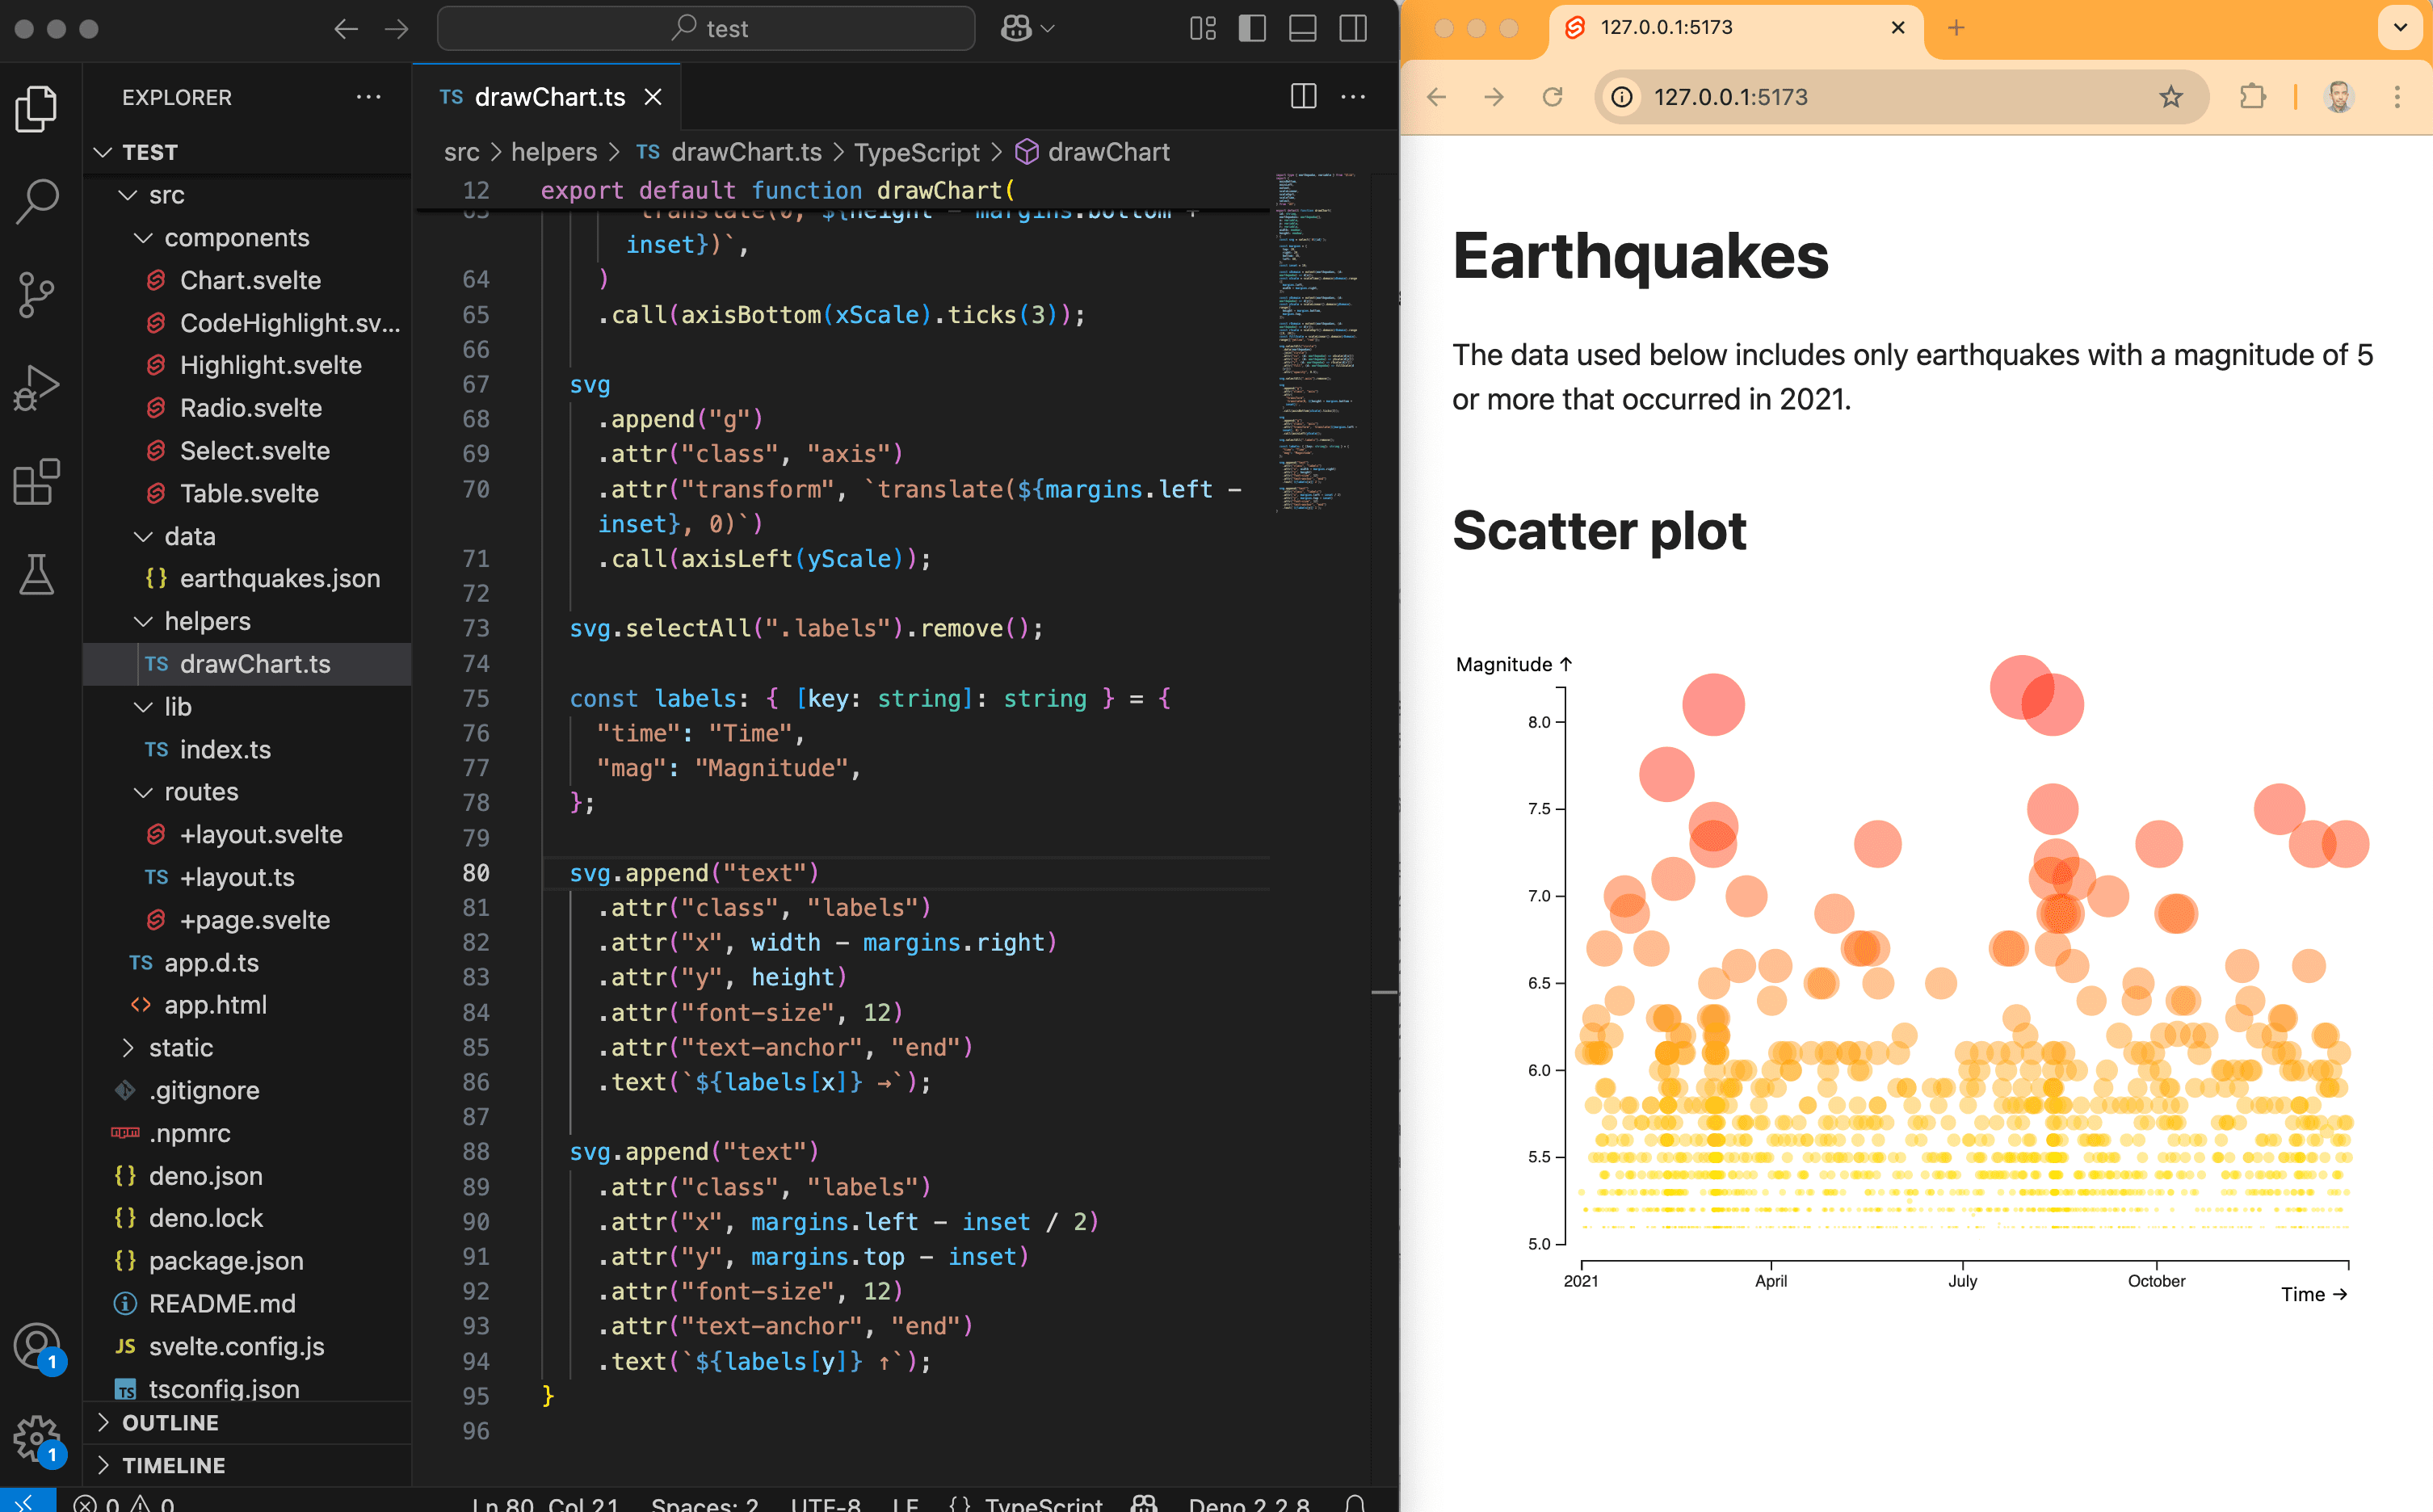Open browser profile avatar

2339,97
